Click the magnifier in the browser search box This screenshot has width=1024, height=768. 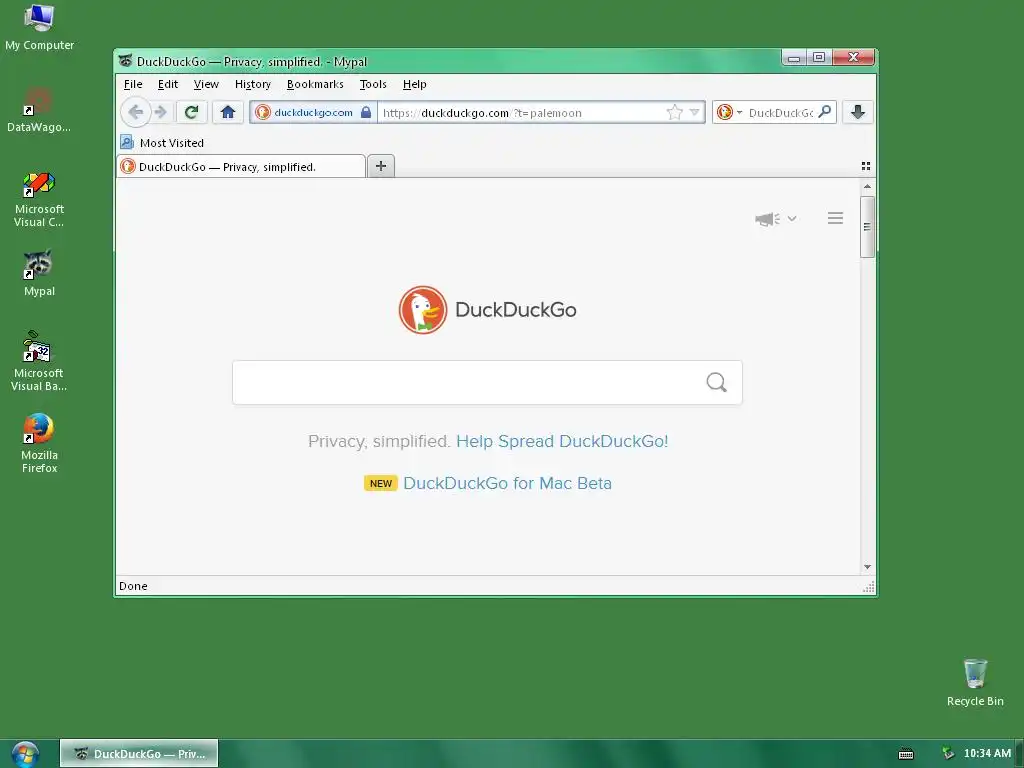tap(825, 112)
